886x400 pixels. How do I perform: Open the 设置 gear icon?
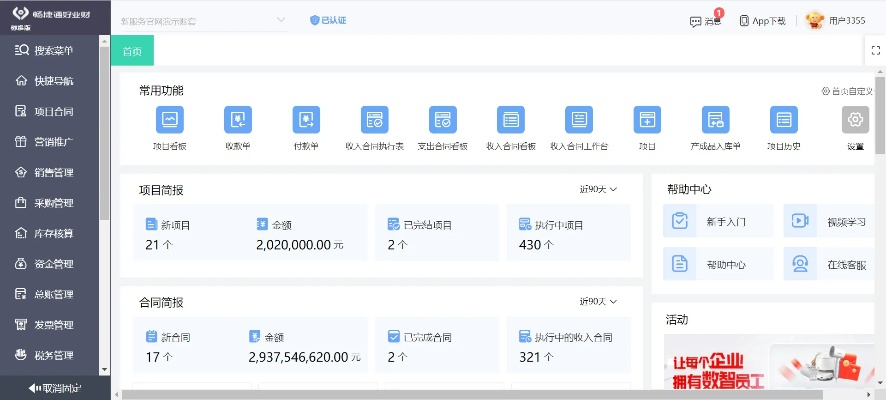855,121
